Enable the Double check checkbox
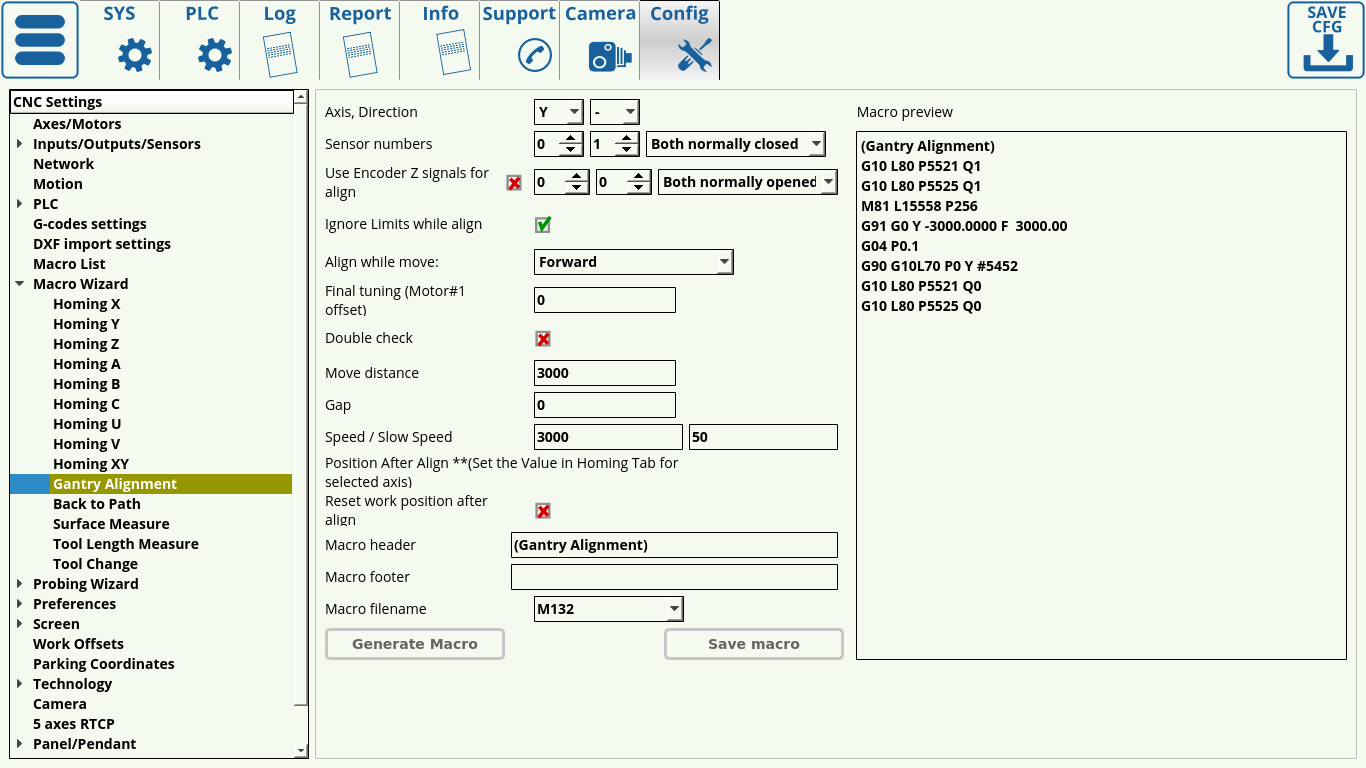This screenshot has width=1366, height=768. tap(543, 339)
